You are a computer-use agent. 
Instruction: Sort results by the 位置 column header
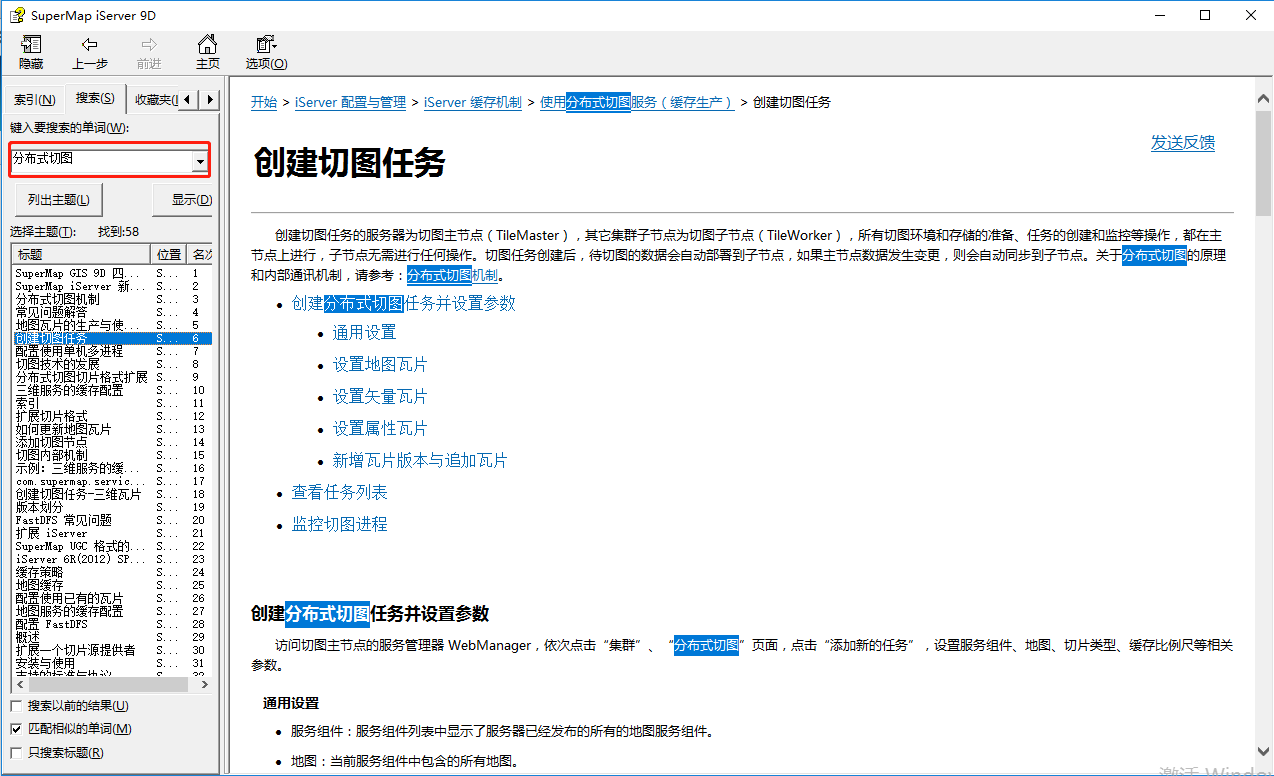point(169,254)
